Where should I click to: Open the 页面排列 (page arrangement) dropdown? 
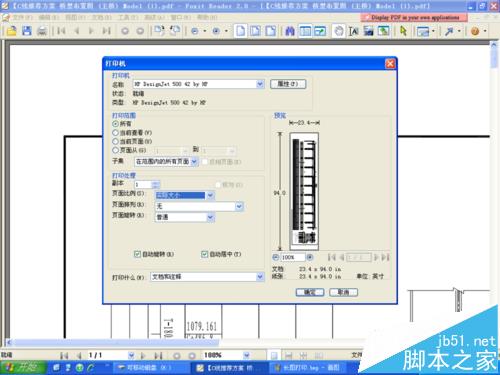point(239,206)
